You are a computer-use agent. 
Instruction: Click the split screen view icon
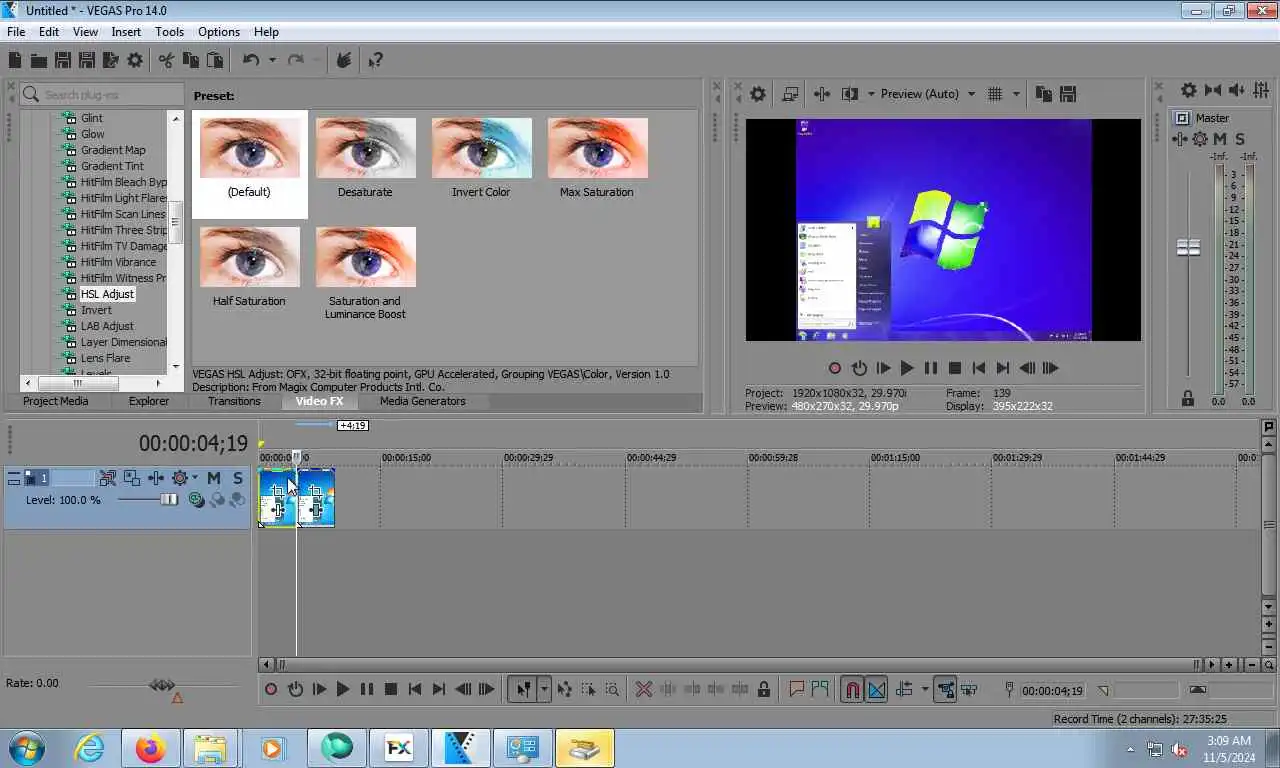tap(850, 94)
